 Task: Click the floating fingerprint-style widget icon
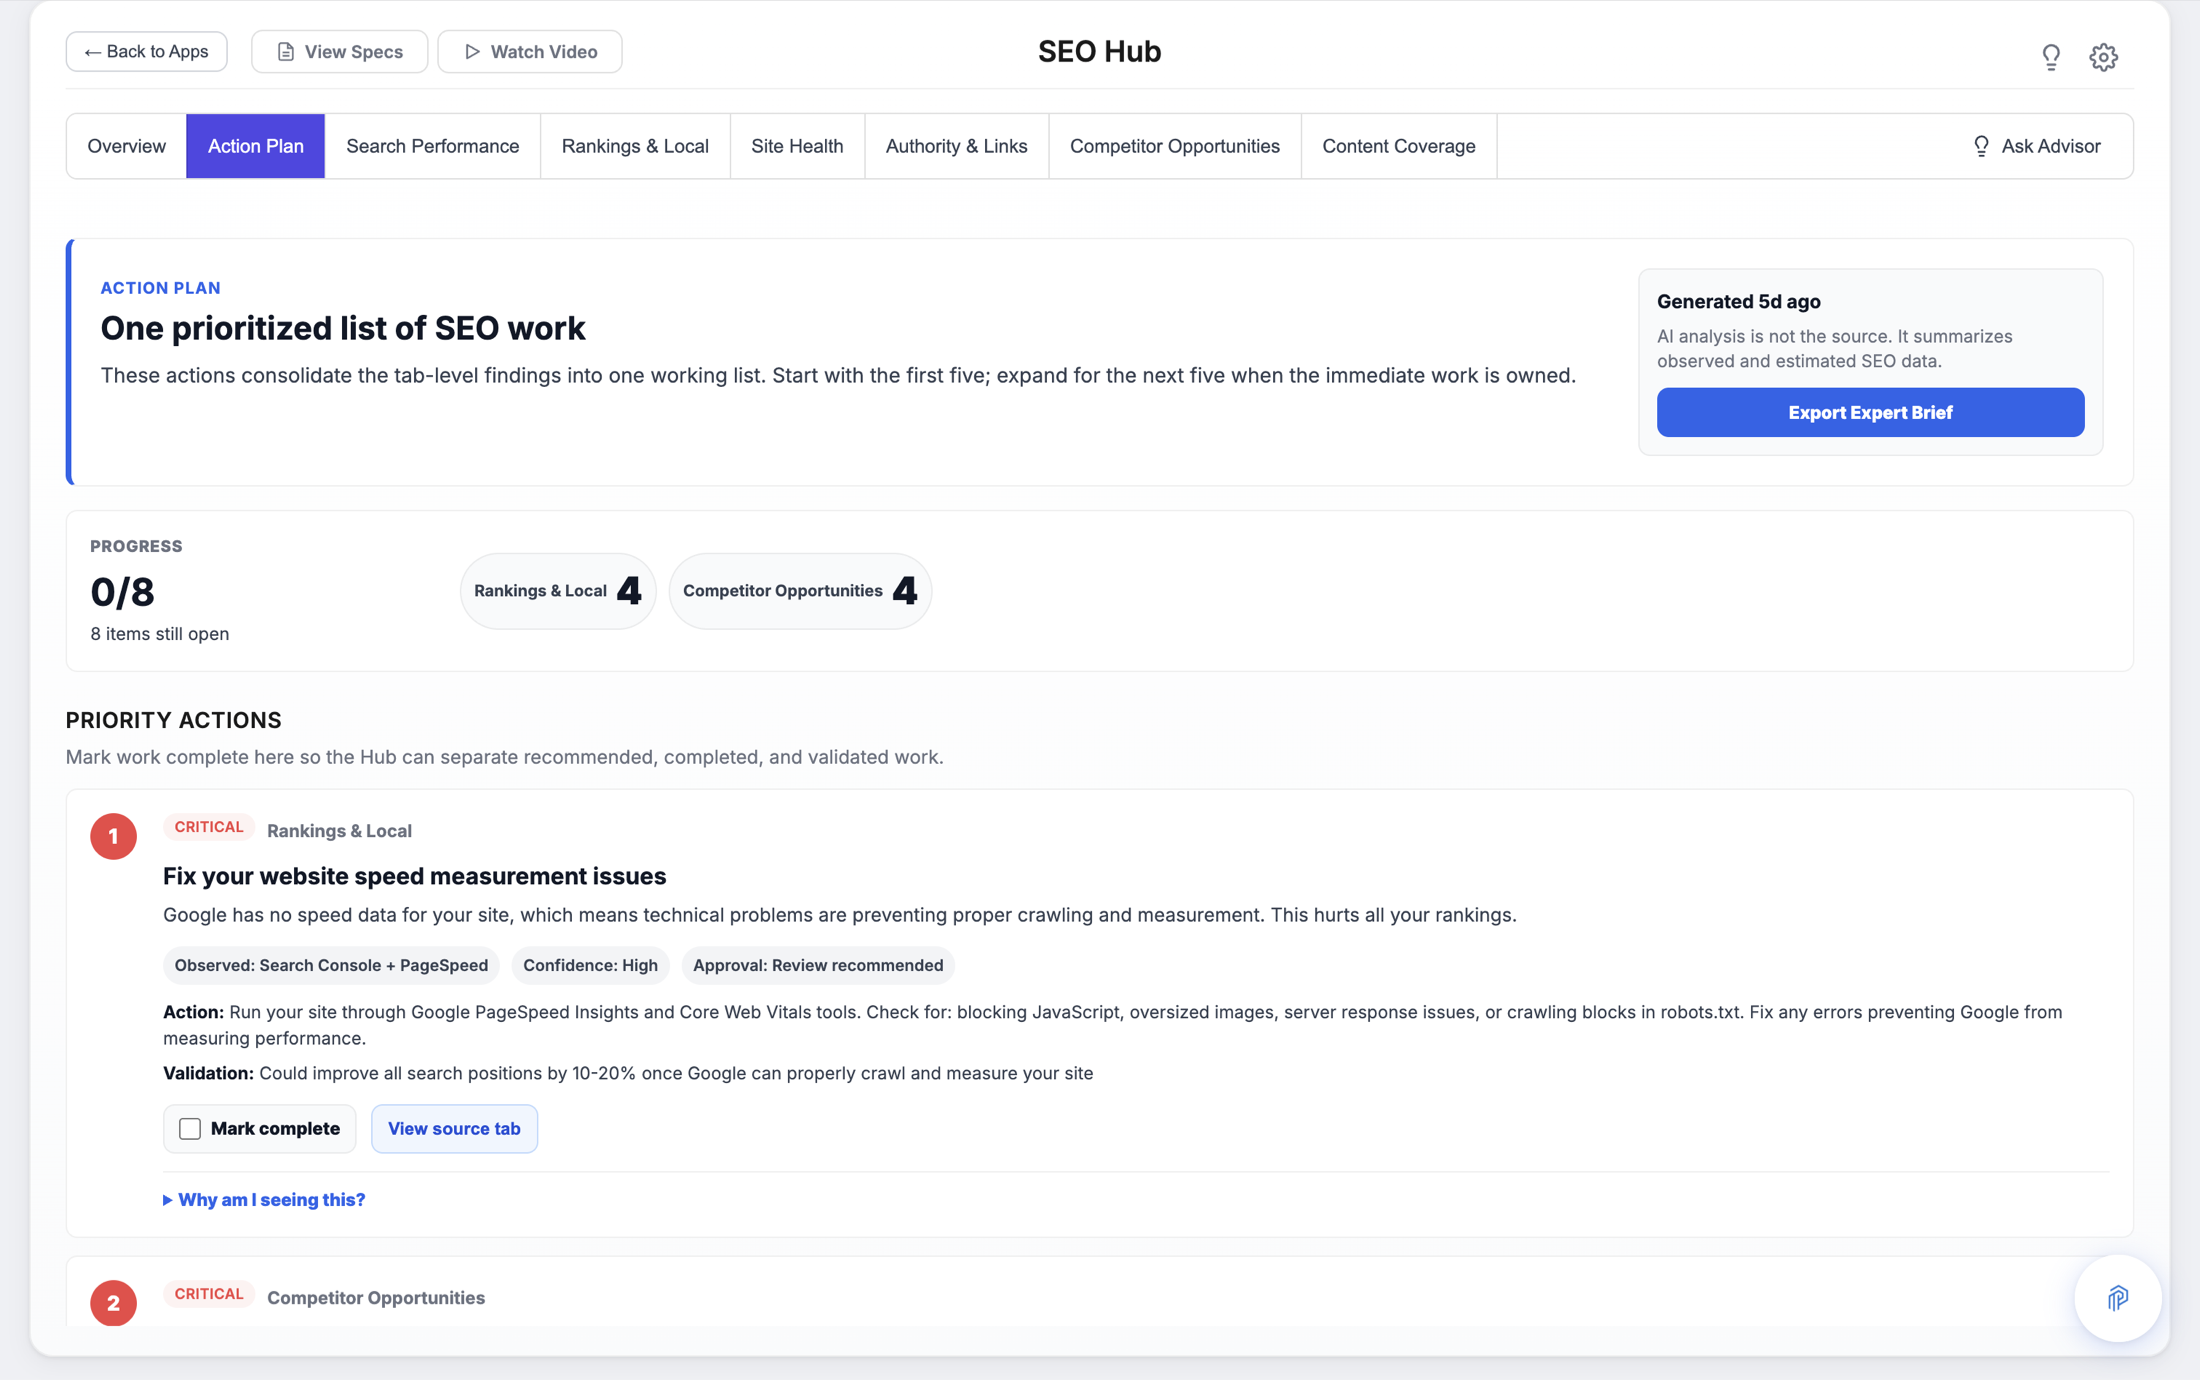click(x=2117, y=1298)
